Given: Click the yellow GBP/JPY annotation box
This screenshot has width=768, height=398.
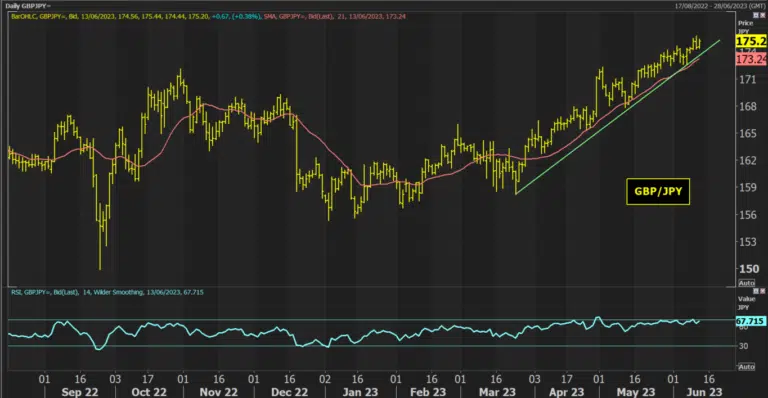Looking at the screenshot, I should click(x=658, y=191).
